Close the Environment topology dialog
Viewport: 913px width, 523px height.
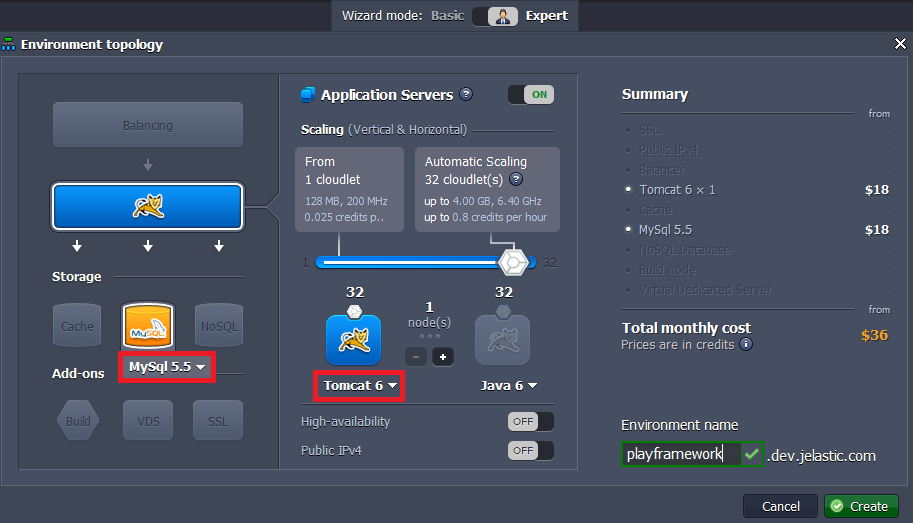coord(900,44)
